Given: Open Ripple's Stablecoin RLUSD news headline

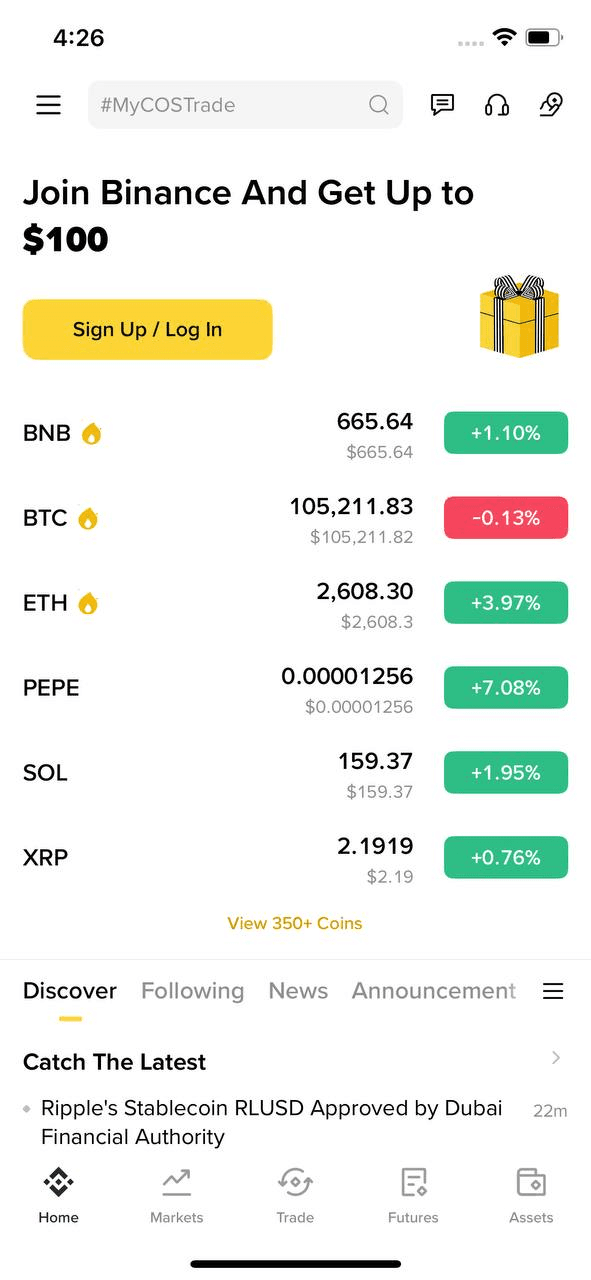Looking at the screenshot, I should point(272,1122).
